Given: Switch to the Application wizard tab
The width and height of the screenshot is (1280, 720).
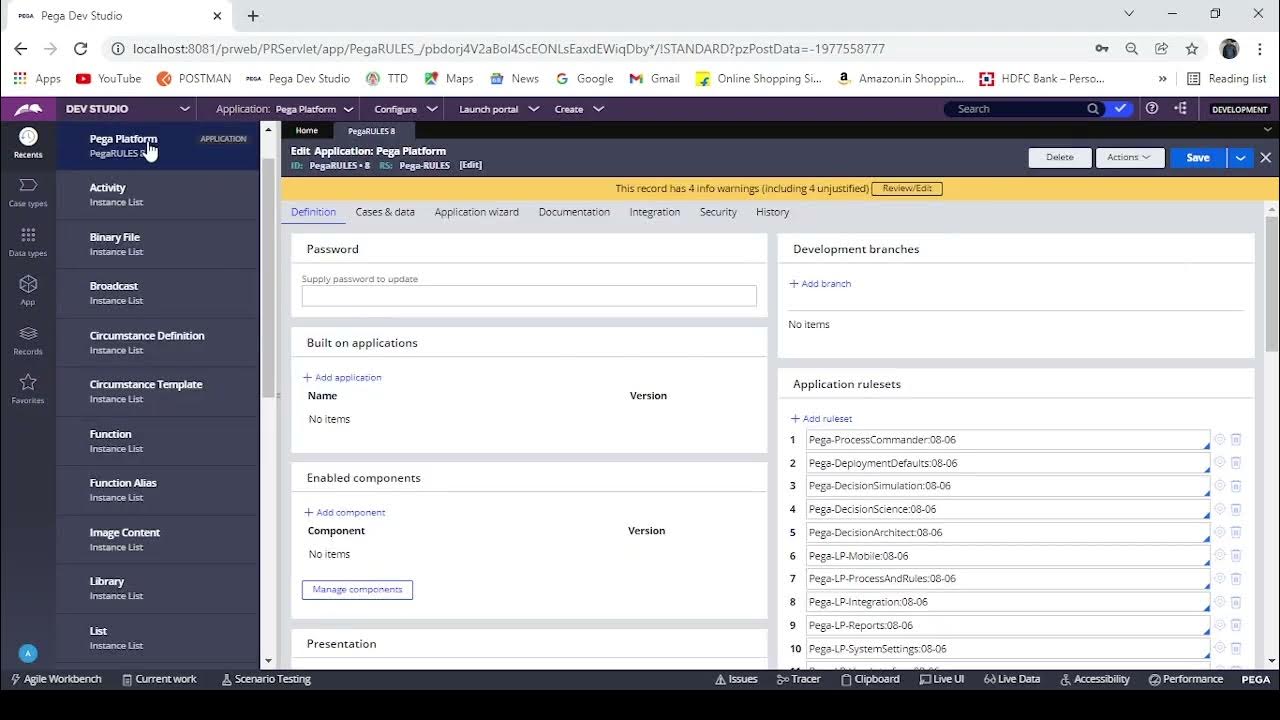Looking at the screenshot, I should [x=476, y=212].
